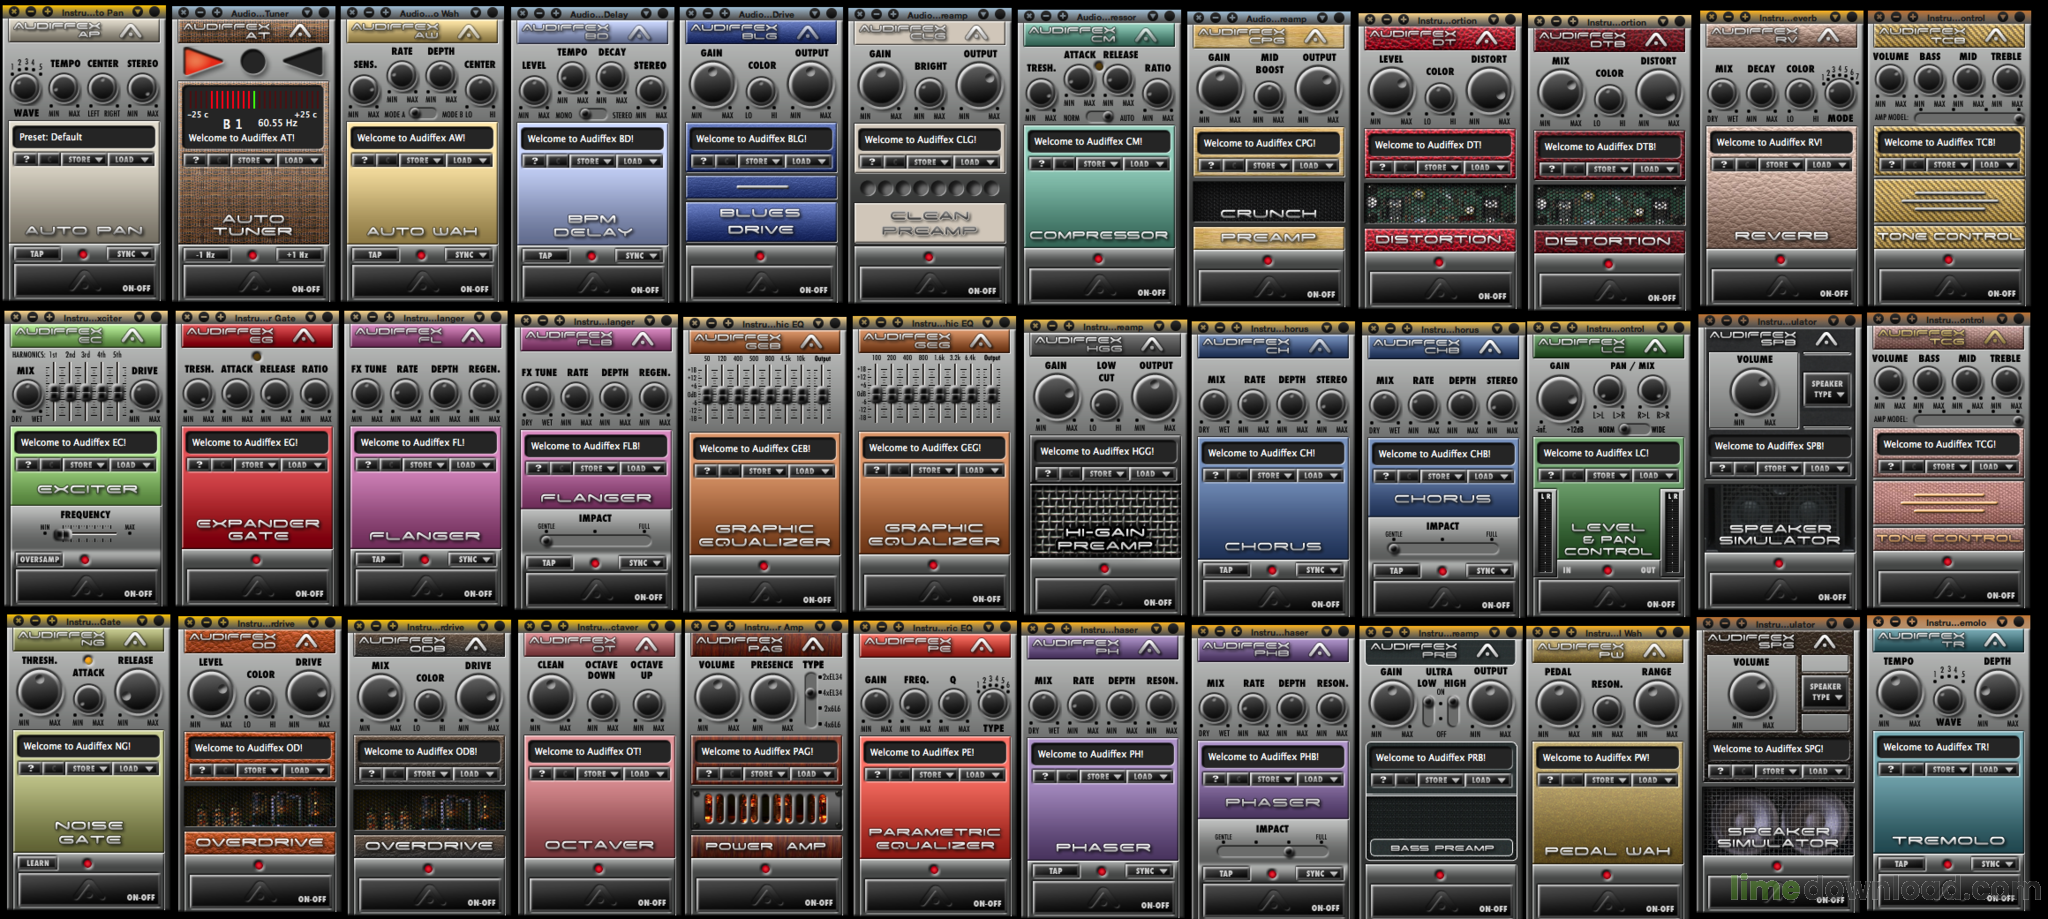Click '?' help in Power Amp

(708, 774)
